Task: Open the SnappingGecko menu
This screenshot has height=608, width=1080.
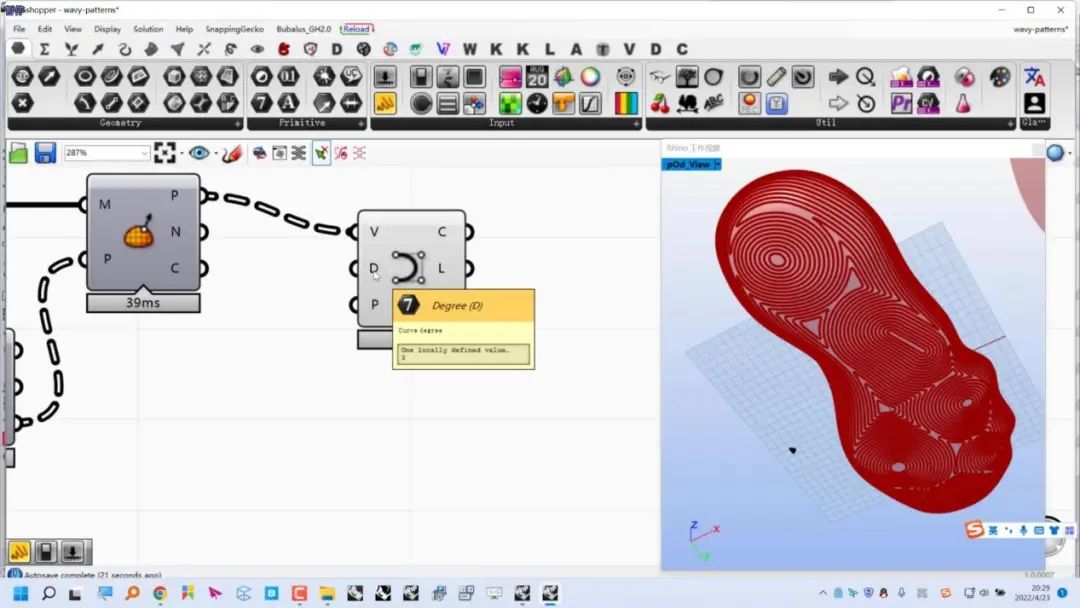Action: [234, 29]
